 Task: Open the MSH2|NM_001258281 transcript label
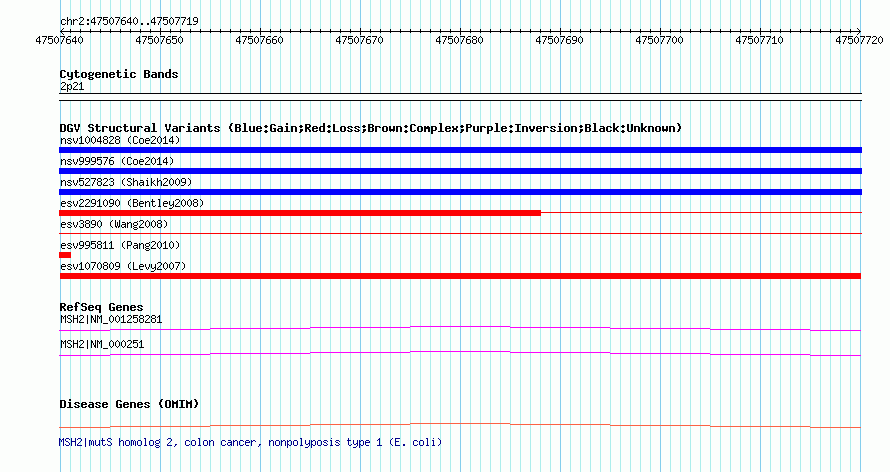pos(111,319)
